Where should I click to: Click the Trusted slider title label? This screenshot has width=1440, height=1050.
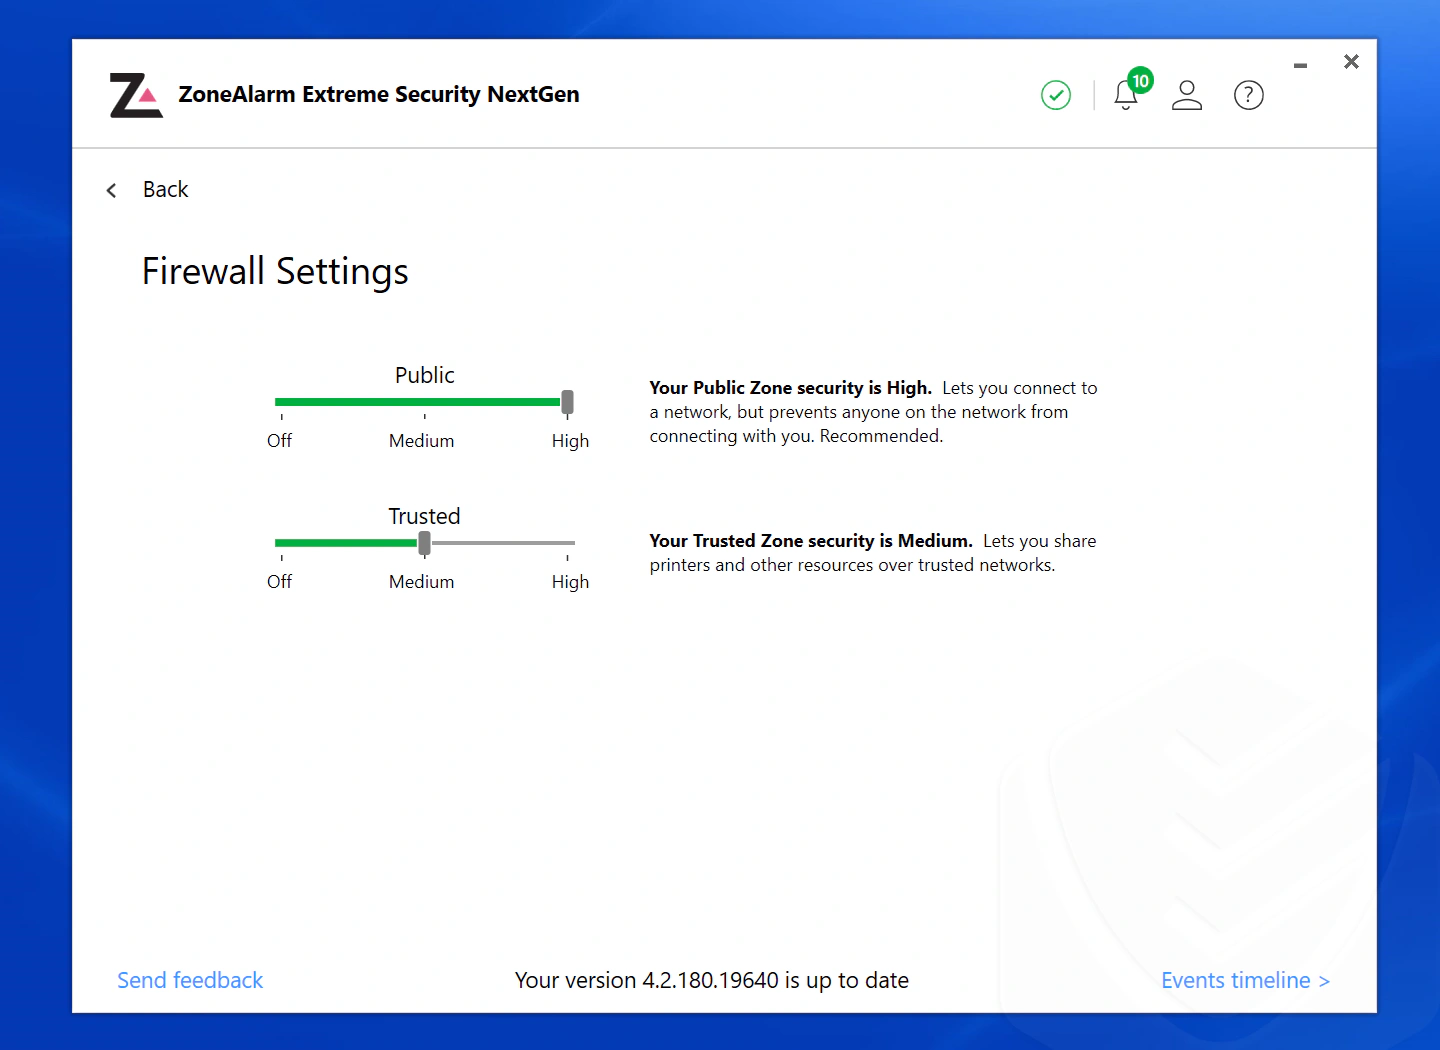425,516
